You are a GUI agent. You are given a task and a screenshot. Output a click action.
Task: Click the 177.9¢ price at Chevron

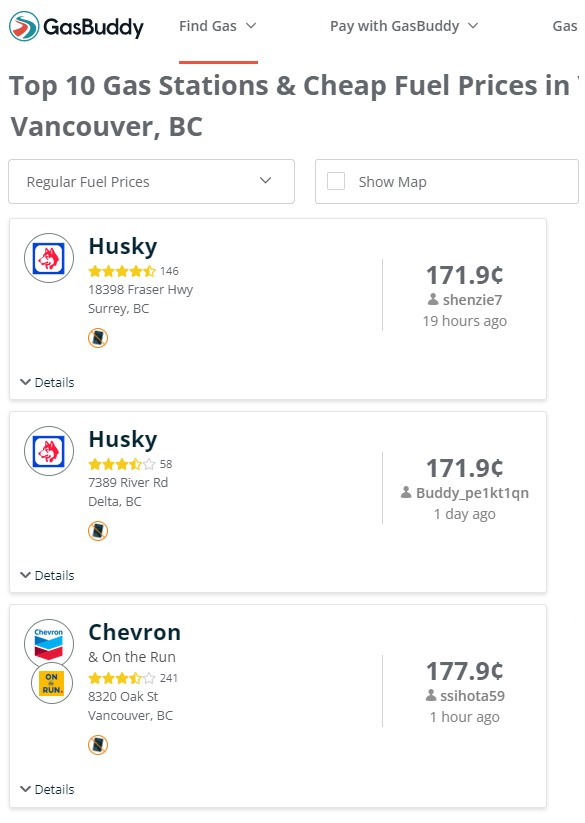pos(465,671)
